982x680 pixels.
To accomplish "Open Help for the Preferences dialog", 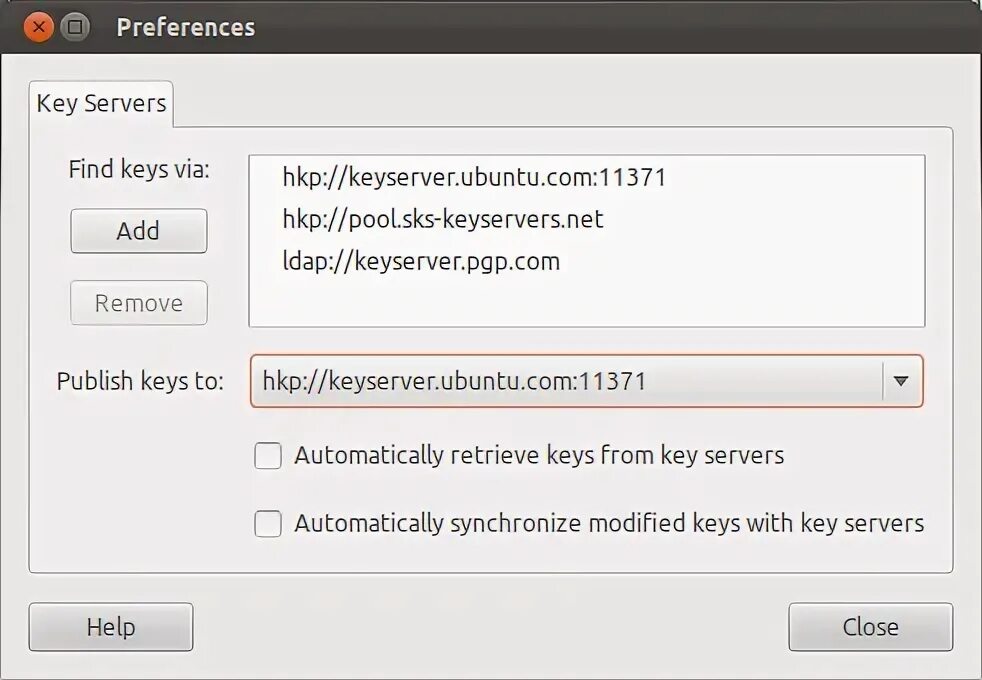I will coord(111,627).
